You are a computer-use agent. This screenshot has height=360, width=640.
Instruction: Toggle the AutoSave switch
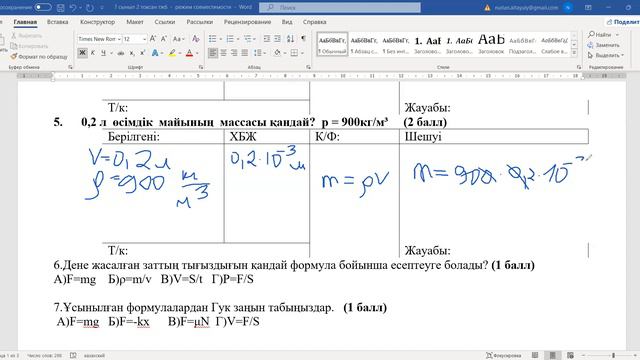43,7
